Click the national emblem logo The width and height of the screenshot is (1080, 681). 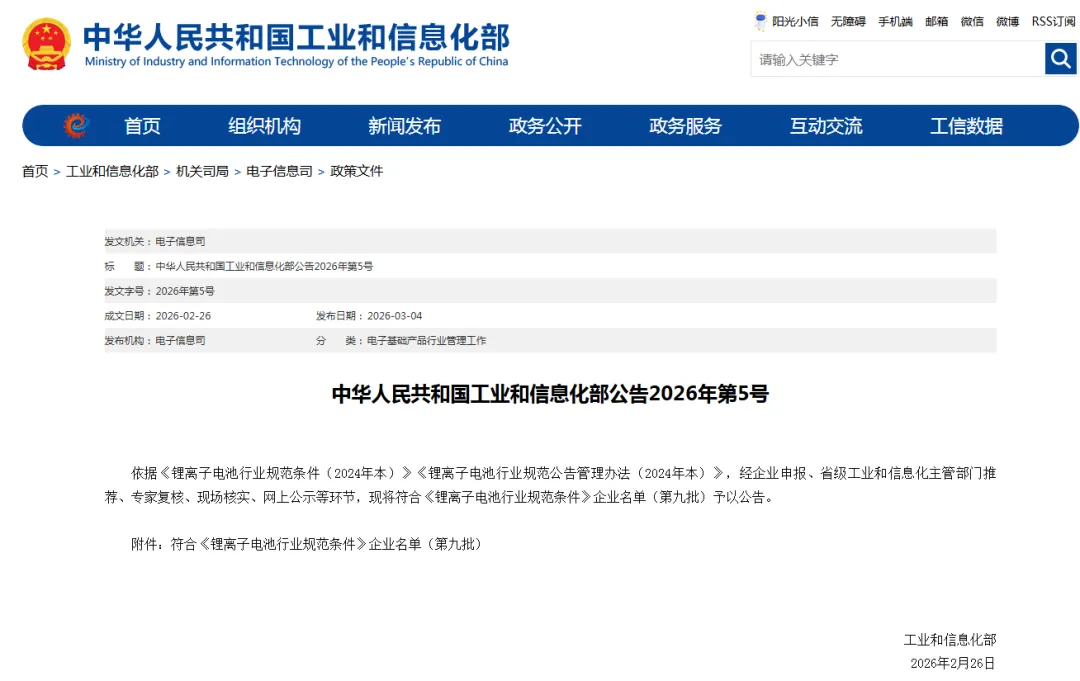[x=47, y=44]
